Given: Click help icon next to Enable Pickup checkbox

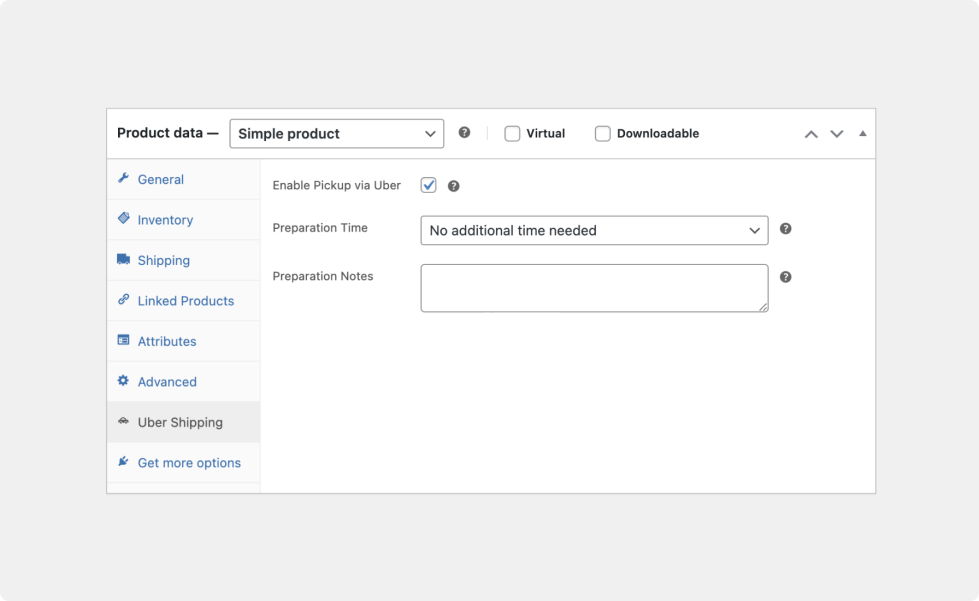Looking at the screenshot, I should [x=453, y=186].
